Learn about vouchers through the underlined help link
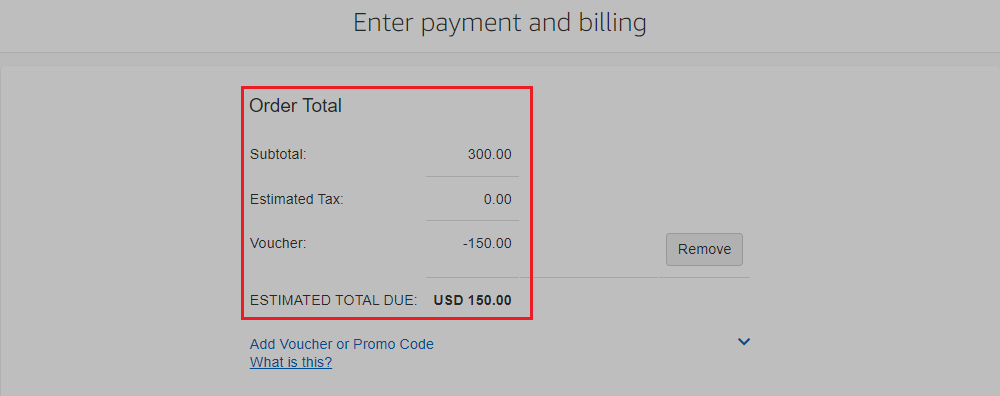 291,363
